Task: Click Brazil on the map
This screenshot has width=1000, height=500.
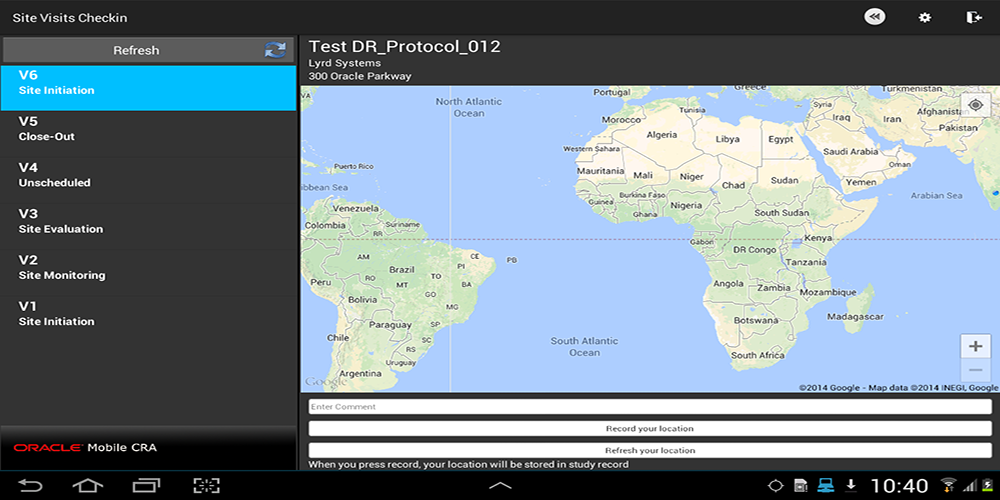Action: pos(402,270)
